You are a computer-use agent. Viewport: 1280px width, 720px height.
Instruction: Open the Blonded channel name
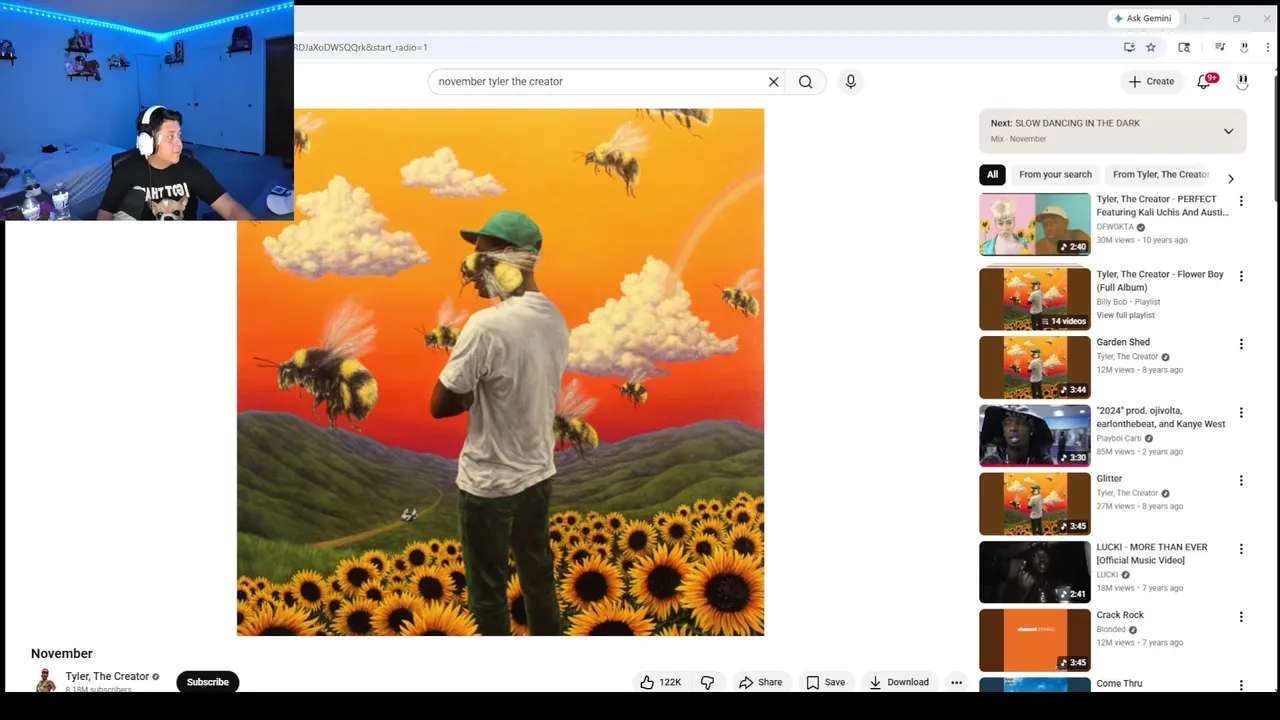coord(1111,630)
